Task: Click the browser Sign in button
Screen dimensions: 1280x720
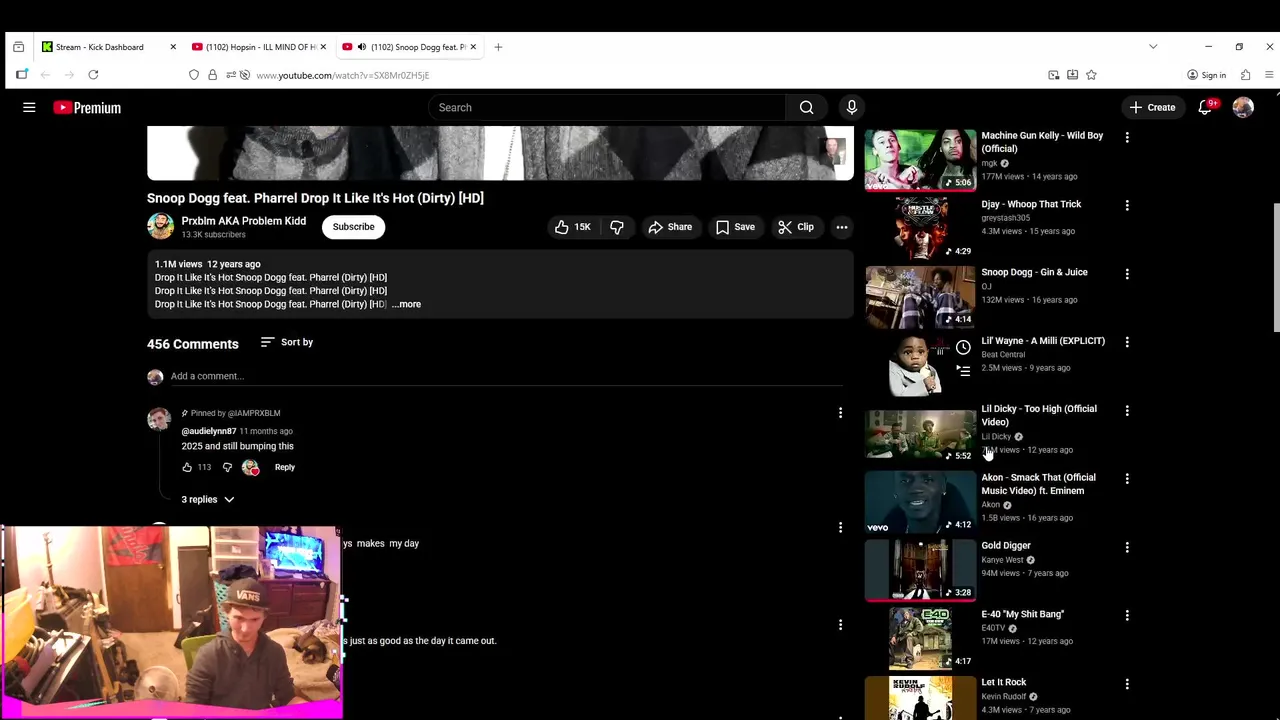Action: tap(1206, 75)
